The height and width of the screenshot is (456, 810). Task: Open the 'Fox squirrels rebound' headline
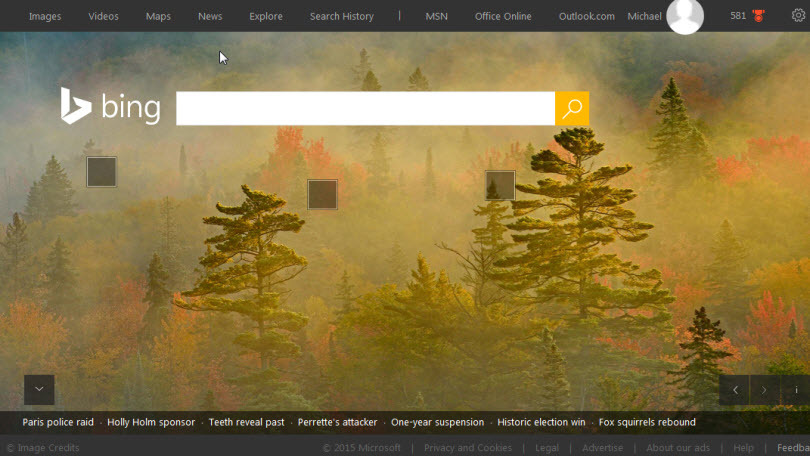(647, 422)
